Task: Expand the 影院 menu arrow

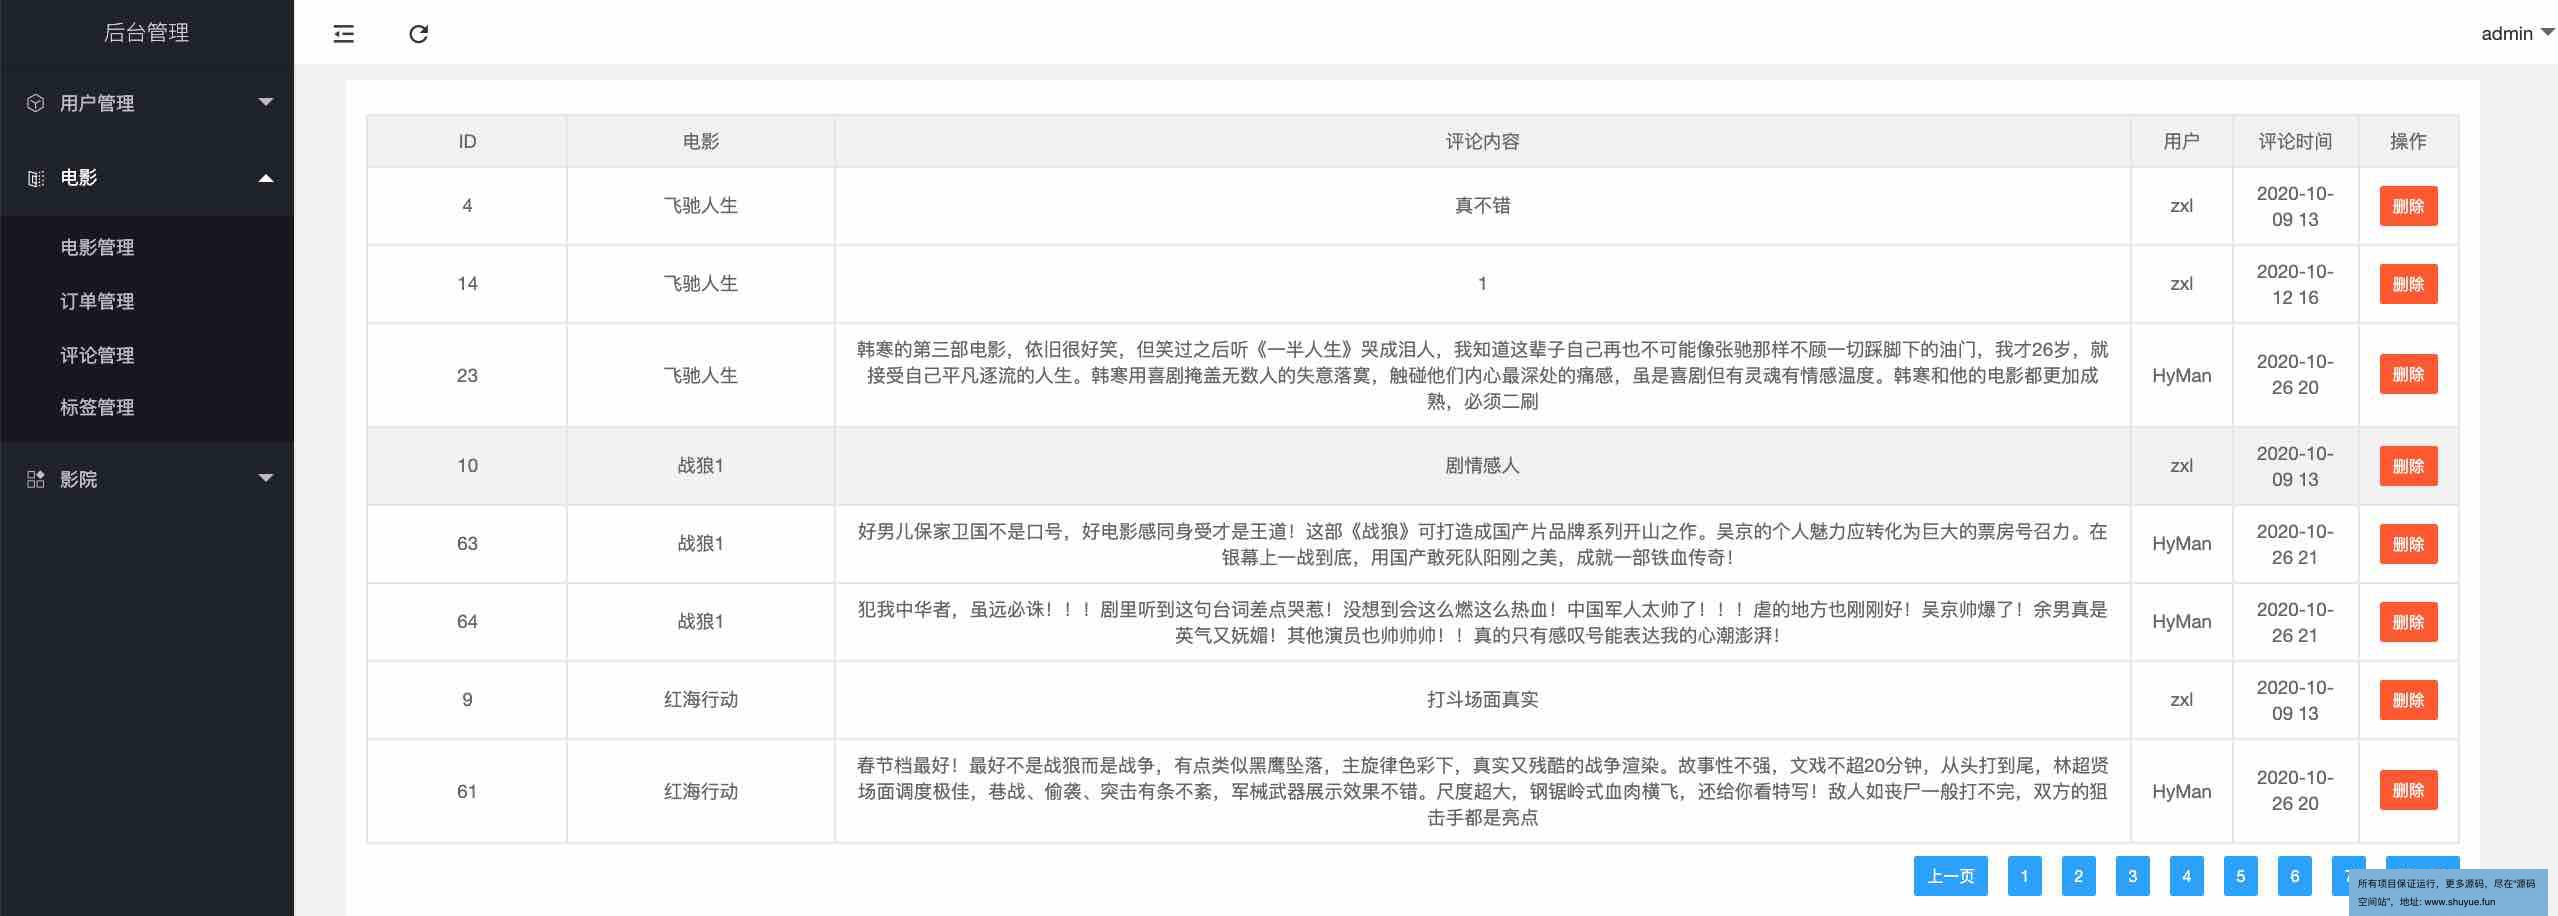Action: pos(266,478)
